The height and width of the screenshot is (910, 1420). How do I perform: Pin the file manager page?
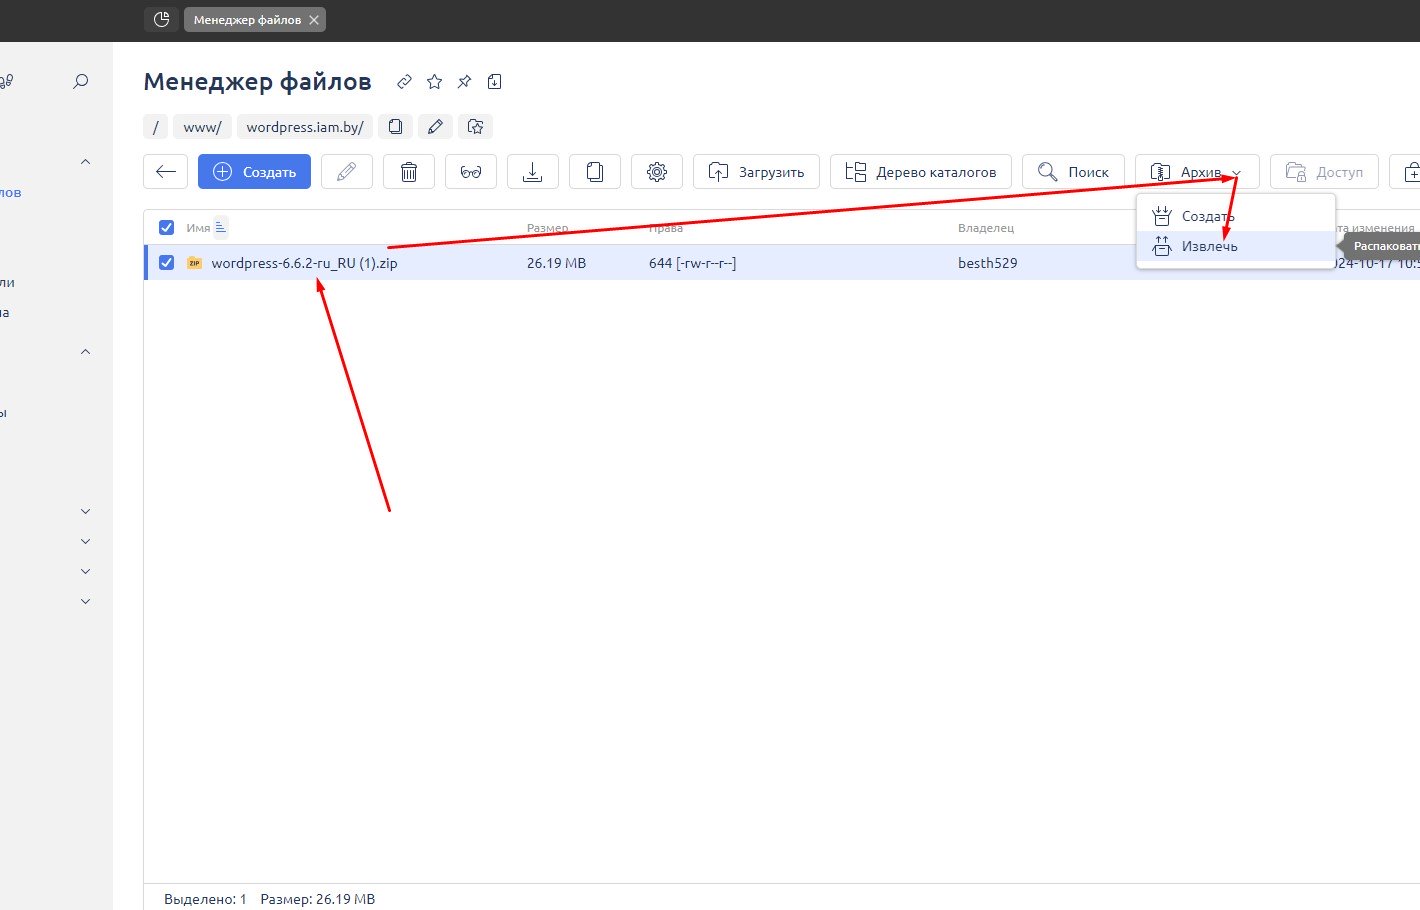click(x=464, y=82)
